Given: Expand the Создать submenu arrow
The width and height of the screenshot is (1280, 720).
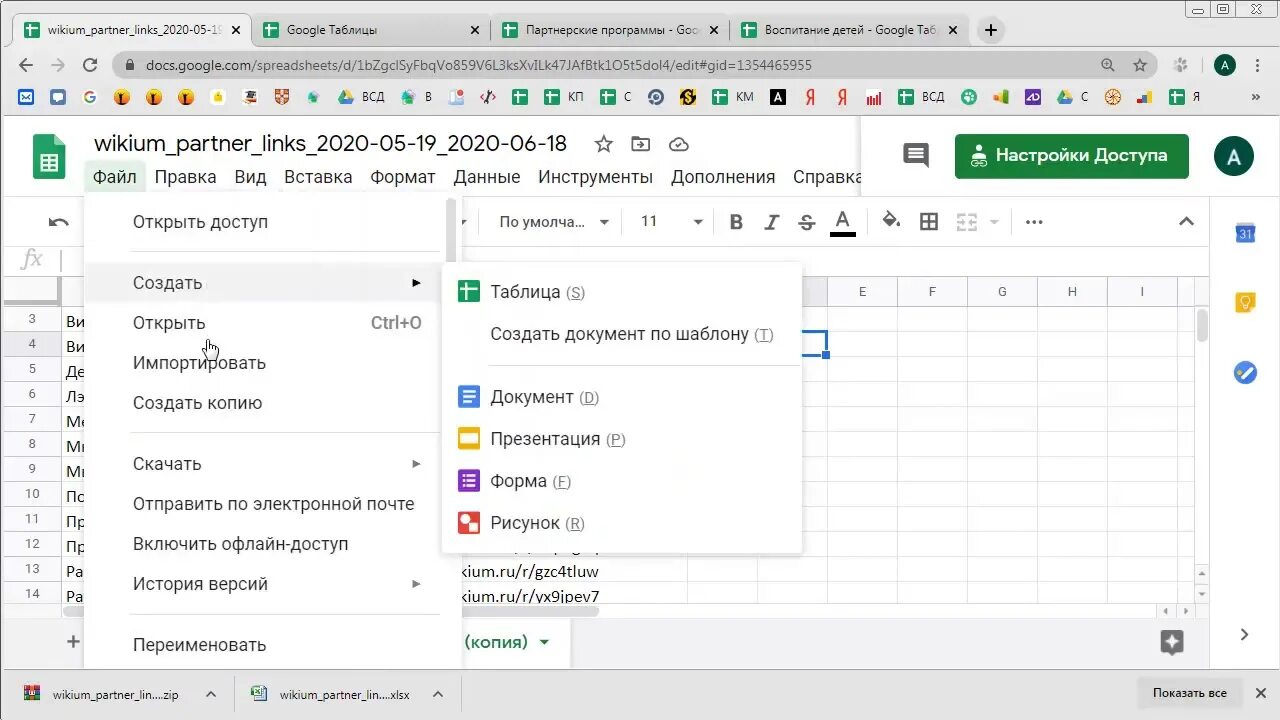Looking at the screenshot, I should (x=416, y=283).
